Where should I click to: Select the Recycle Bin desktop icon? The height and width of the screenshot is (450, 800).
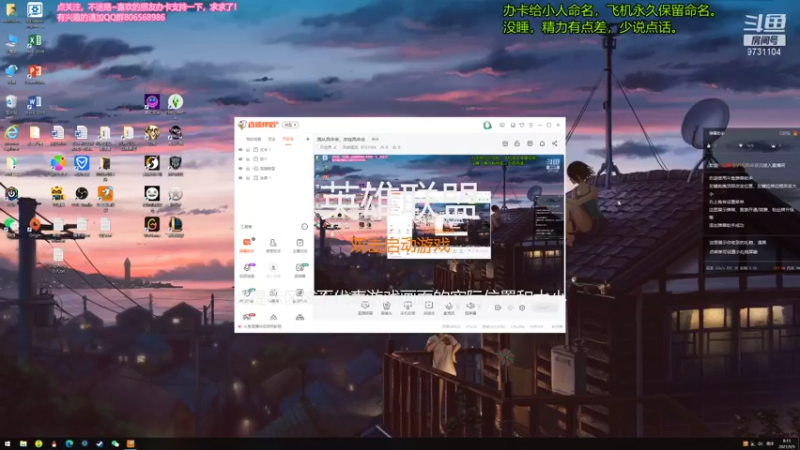(x=11, y=105)
